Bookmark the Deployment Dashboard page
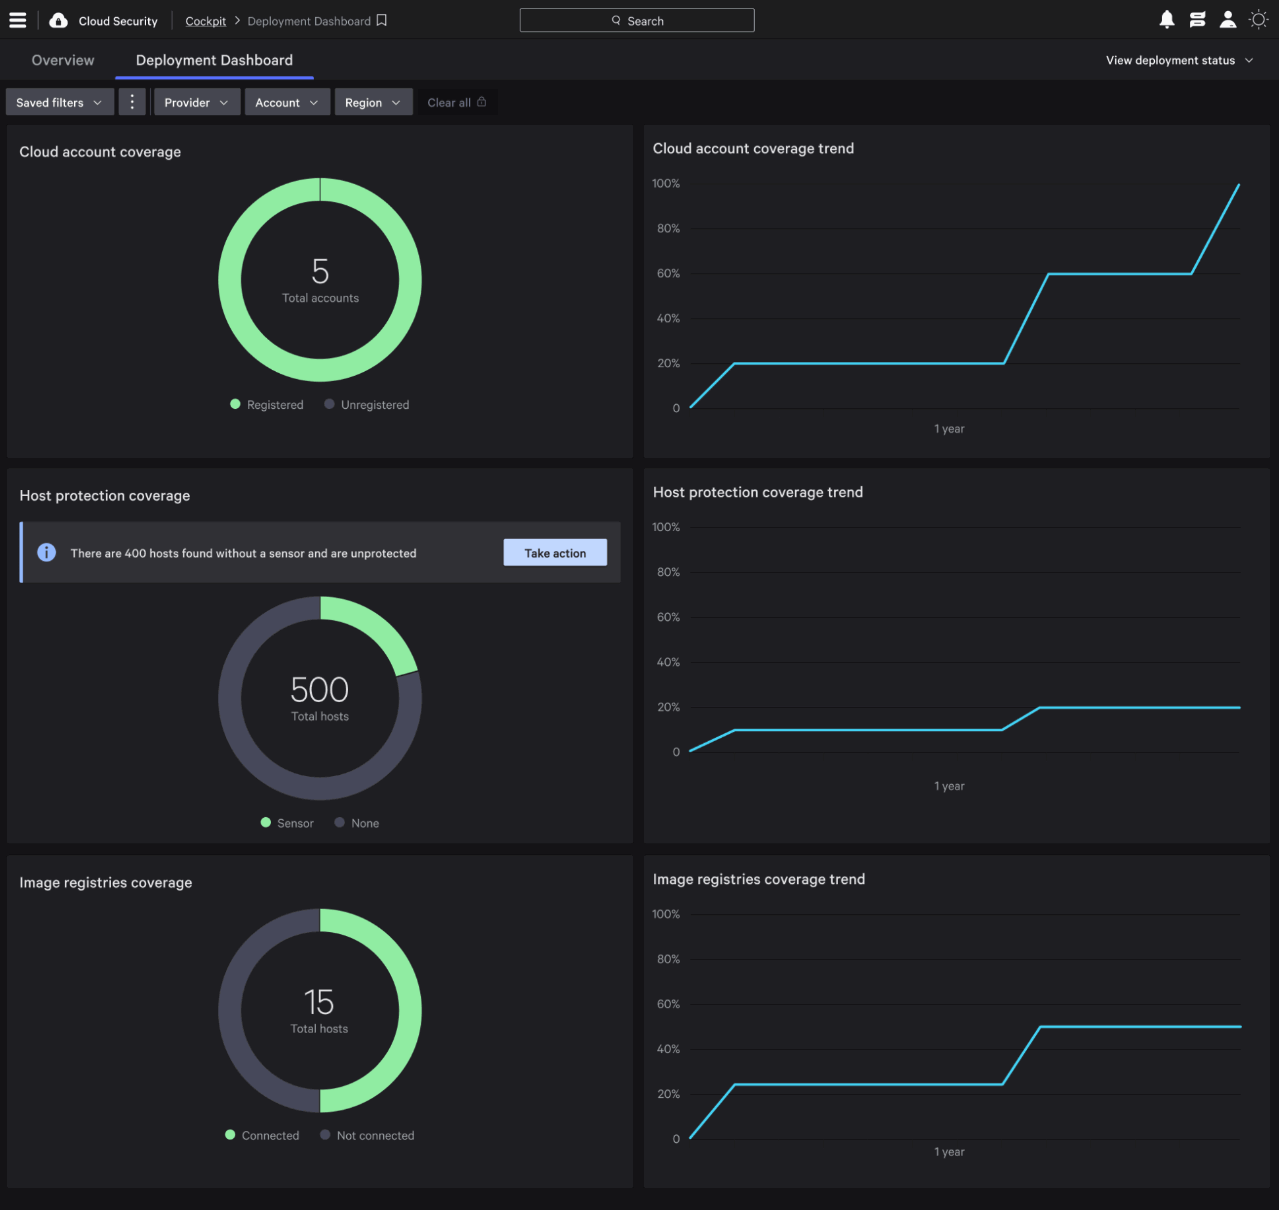This screenshot has height=1210, width=1279. click(x=380, y=20)
